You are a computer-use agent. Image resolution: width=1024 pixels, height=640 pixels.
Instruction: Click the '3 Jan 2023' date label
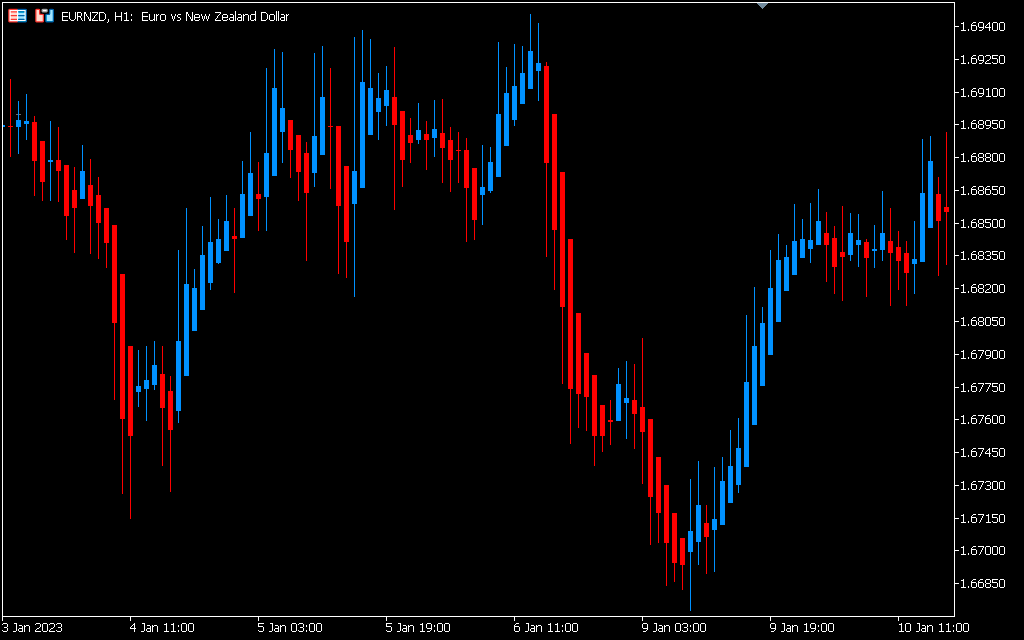click(x=33, y=628)
